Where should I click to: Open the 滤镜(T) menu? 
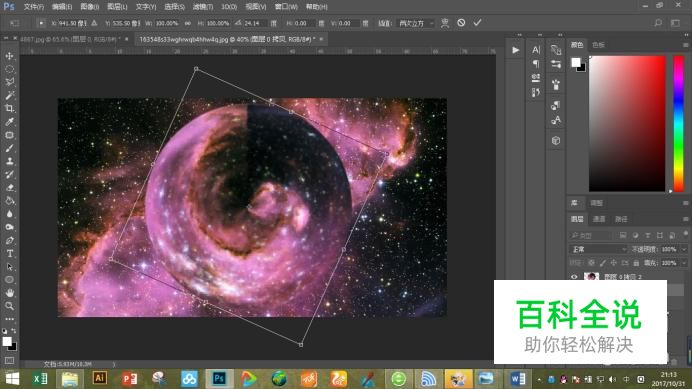[x=203, y=7]
